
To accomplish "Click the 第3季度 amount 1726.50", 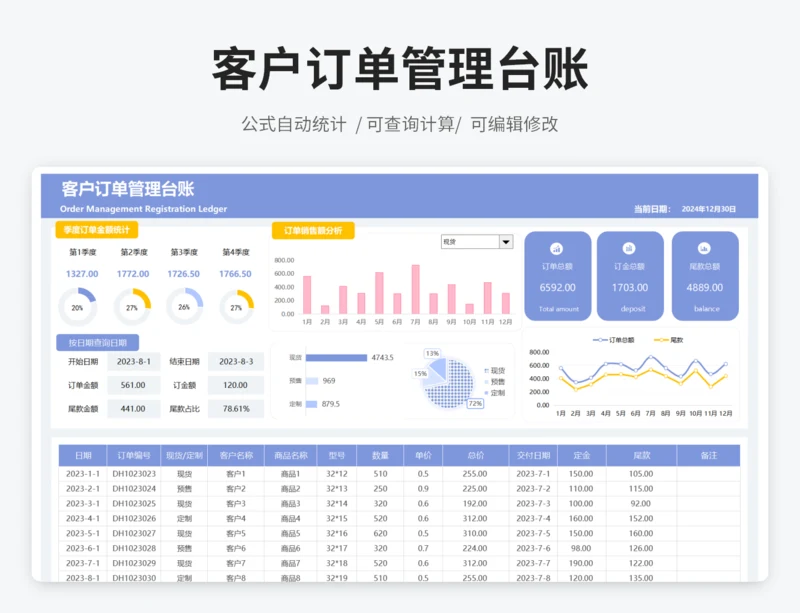I will 184,274.
